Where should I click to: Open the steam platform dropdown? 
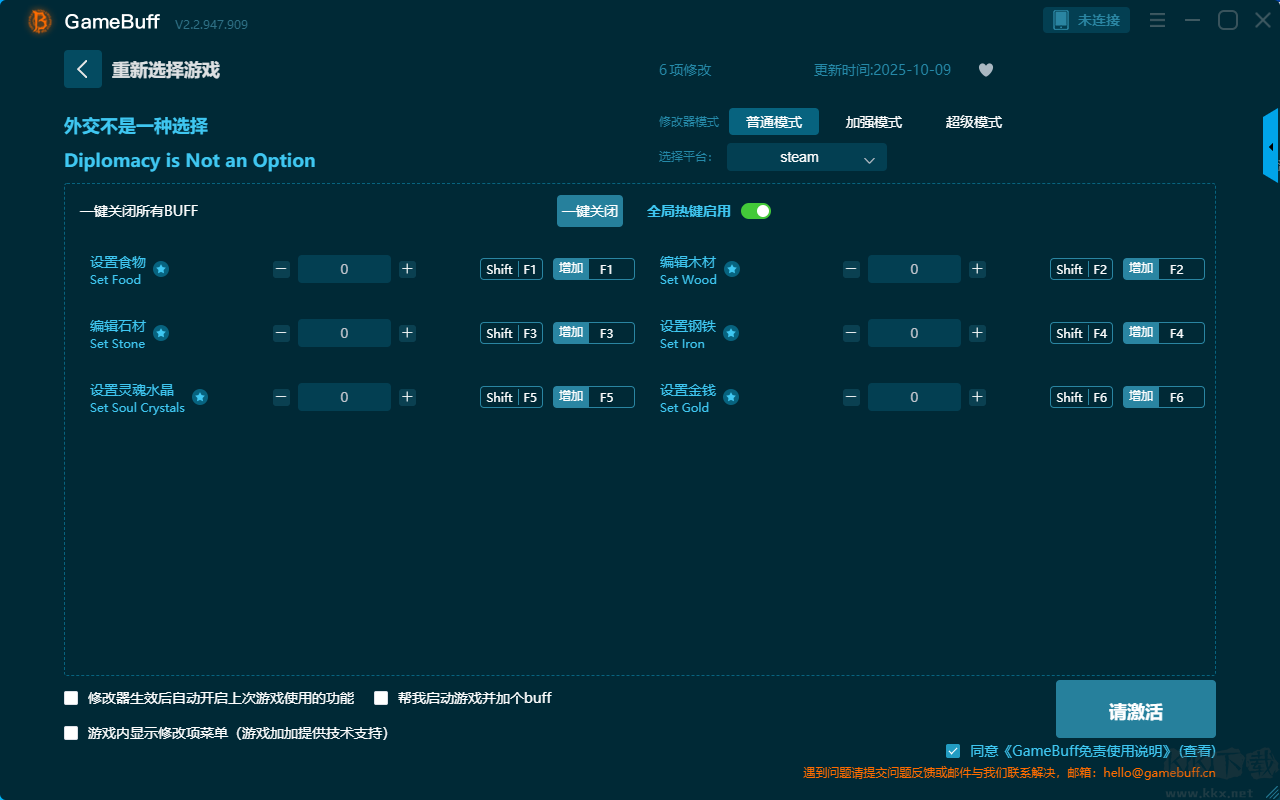pos(806,157)
